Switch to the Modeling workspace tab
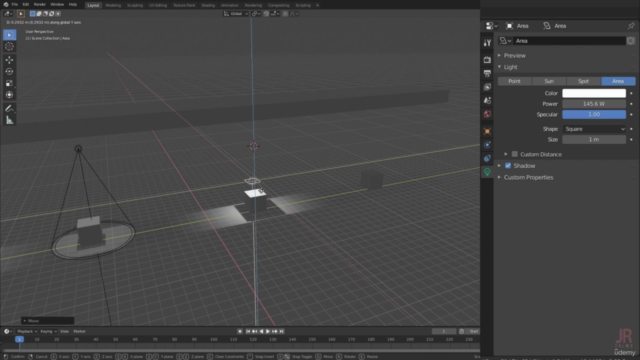The image size is (640, 360). point(113,5)
